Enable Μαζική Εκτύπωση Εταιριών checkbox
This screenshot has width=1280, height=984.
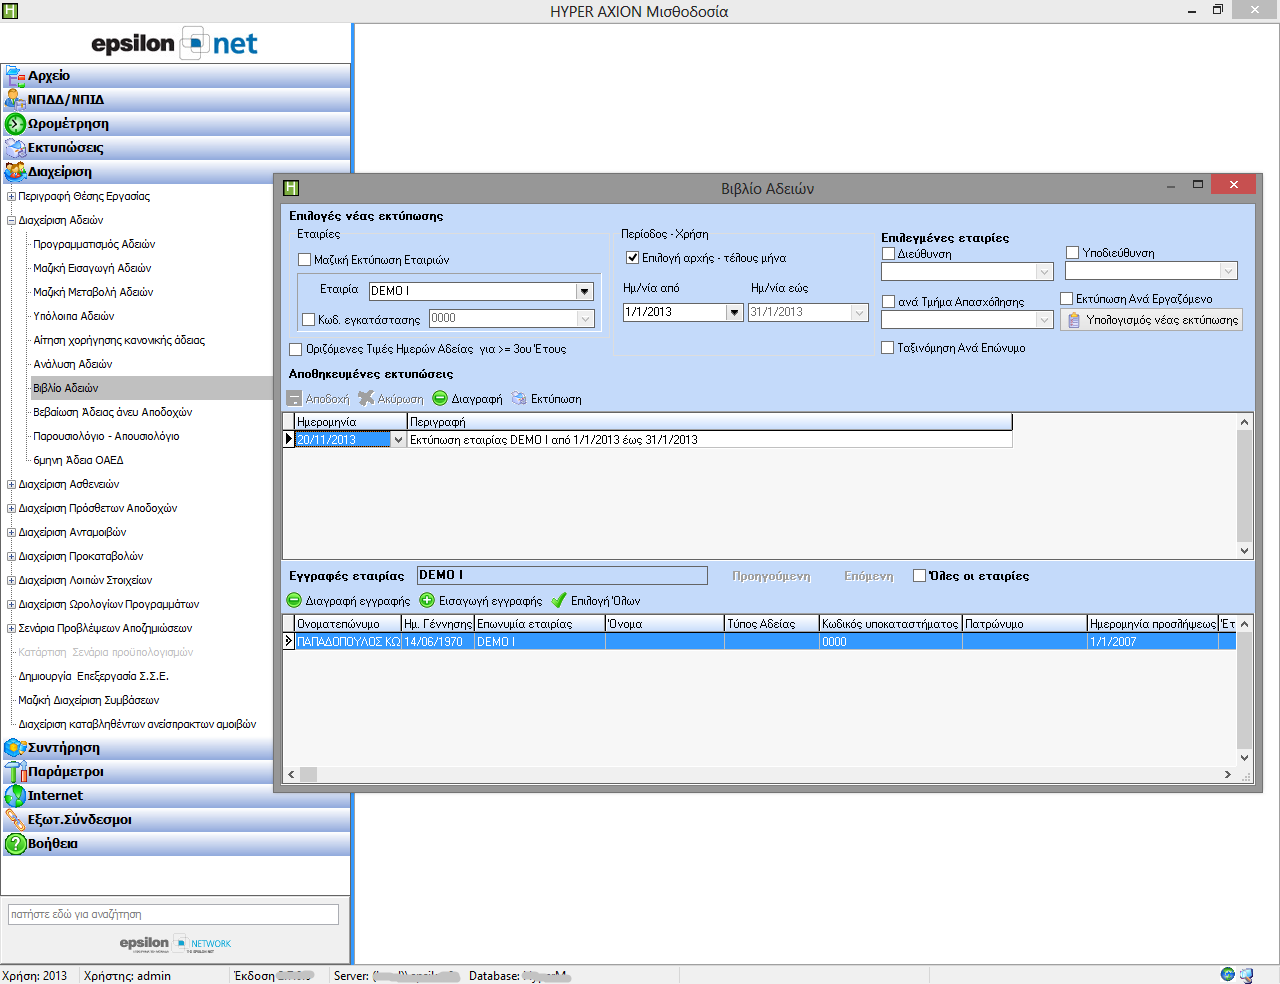click(x=305, y=260)
